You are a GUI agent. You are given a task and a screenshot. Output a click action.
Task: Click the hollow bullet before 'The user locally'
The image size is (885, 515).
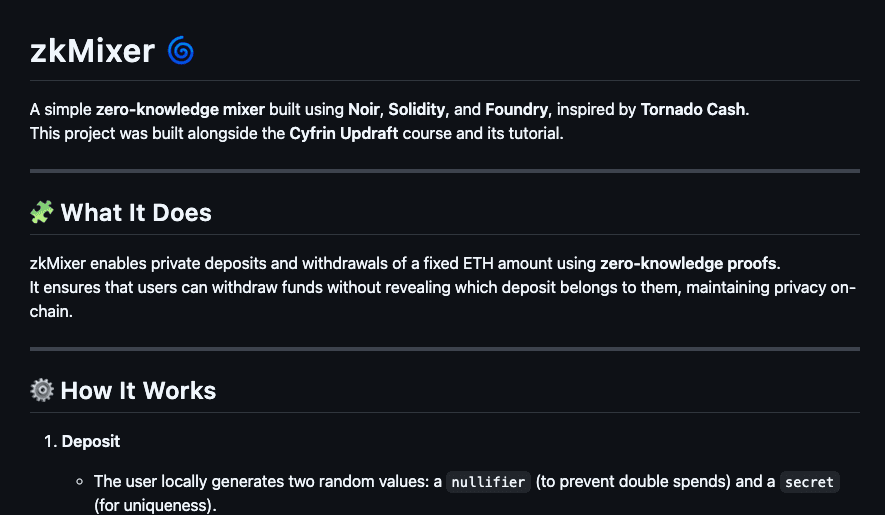(79, 482)
